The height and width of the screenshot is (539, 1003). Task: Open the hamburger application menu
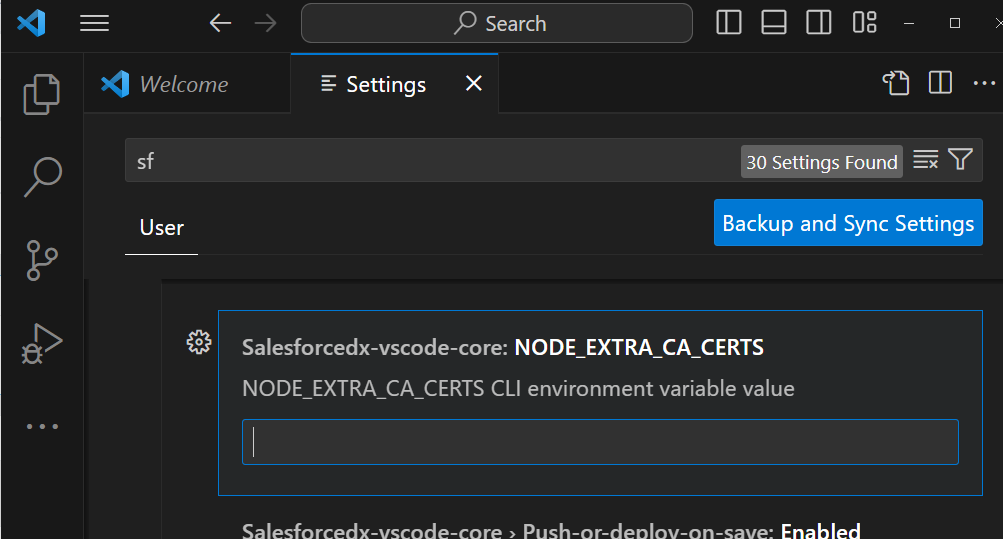(94, 24)
